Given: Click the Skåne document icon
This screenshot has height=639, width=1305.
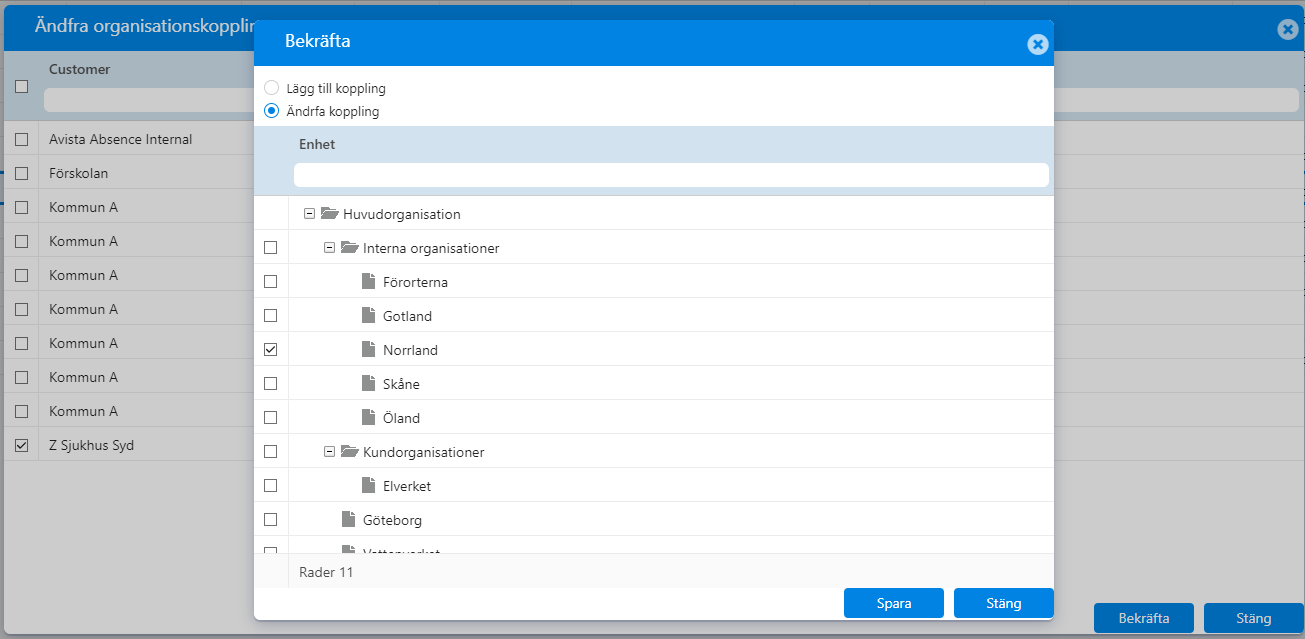Looking at the screenshot, I should 368,384.
